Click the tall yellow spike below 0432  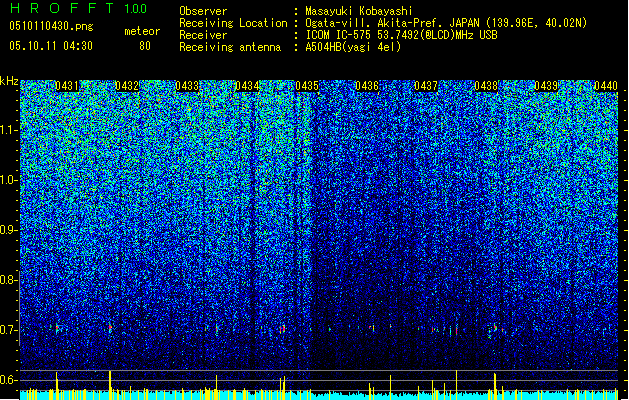point(110,385)
